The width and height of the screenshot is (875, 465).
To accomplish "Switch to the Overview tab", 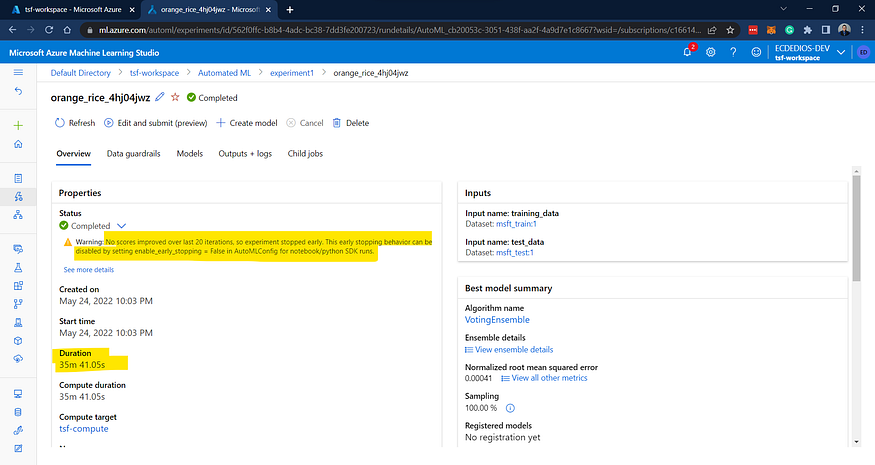I will coord(73,154).
